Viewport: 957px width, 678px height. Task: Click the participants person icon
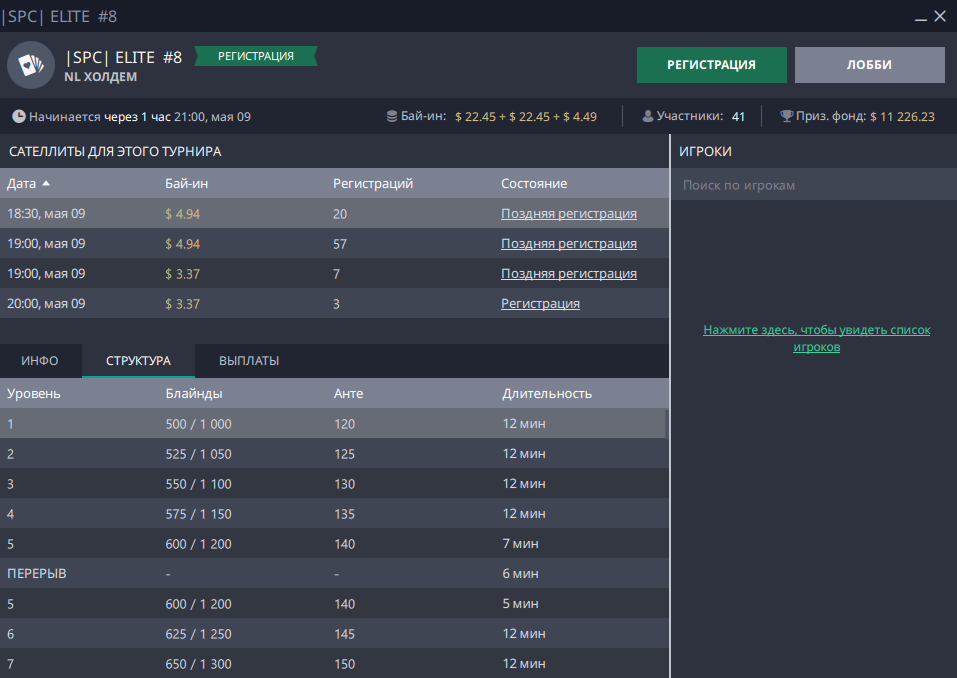coord(648,117)
